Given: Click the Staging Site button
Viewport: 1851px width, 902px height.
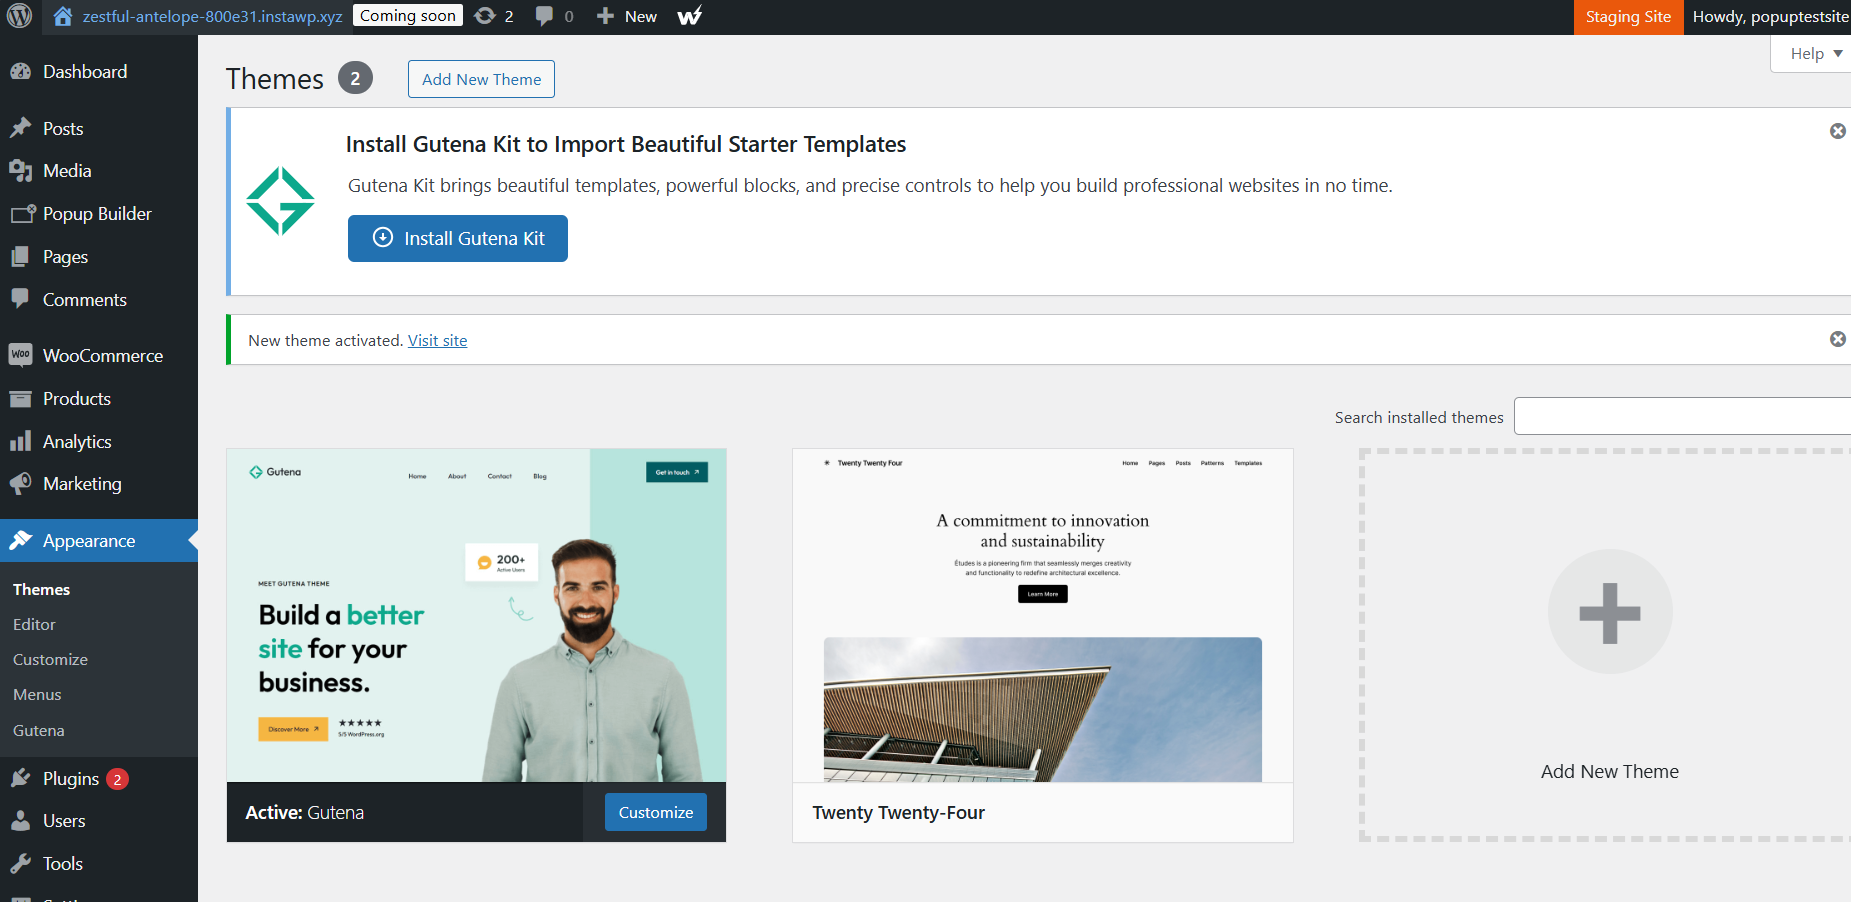Looking at the screenshot, I should (1628, 17).
